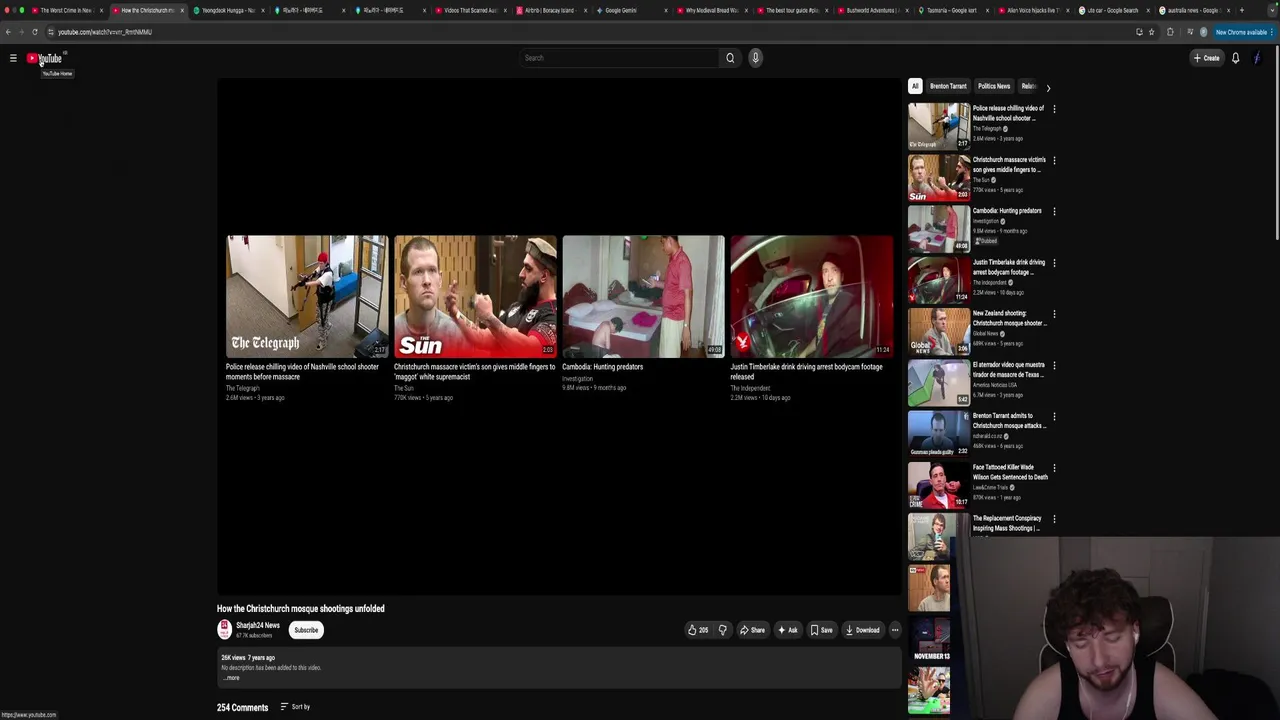
Task: Open Sharjah24 News channel name link
Action: coord(258,626)
